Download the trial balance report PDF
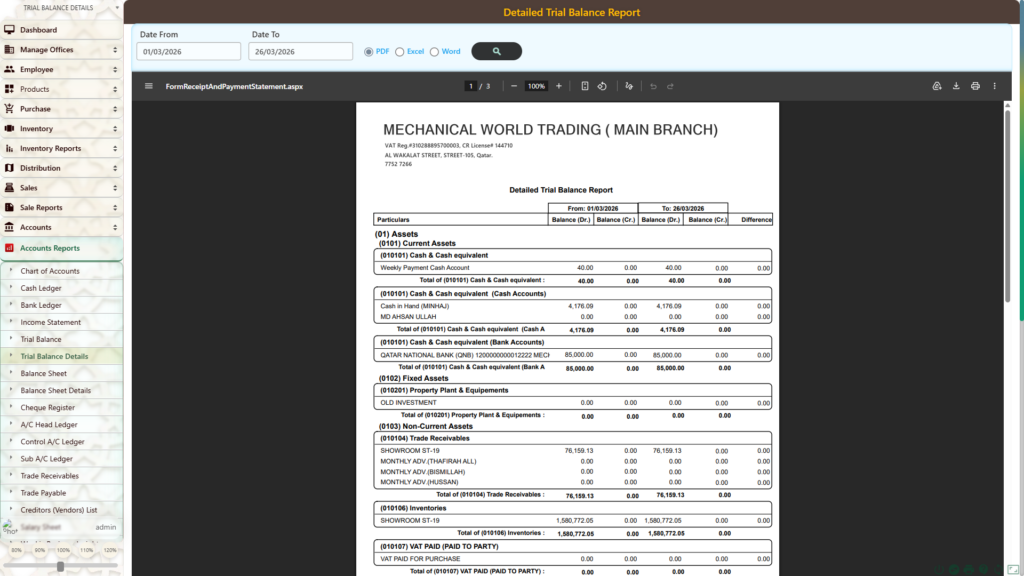The image size is (1024, 576). (x=955, y=86)
